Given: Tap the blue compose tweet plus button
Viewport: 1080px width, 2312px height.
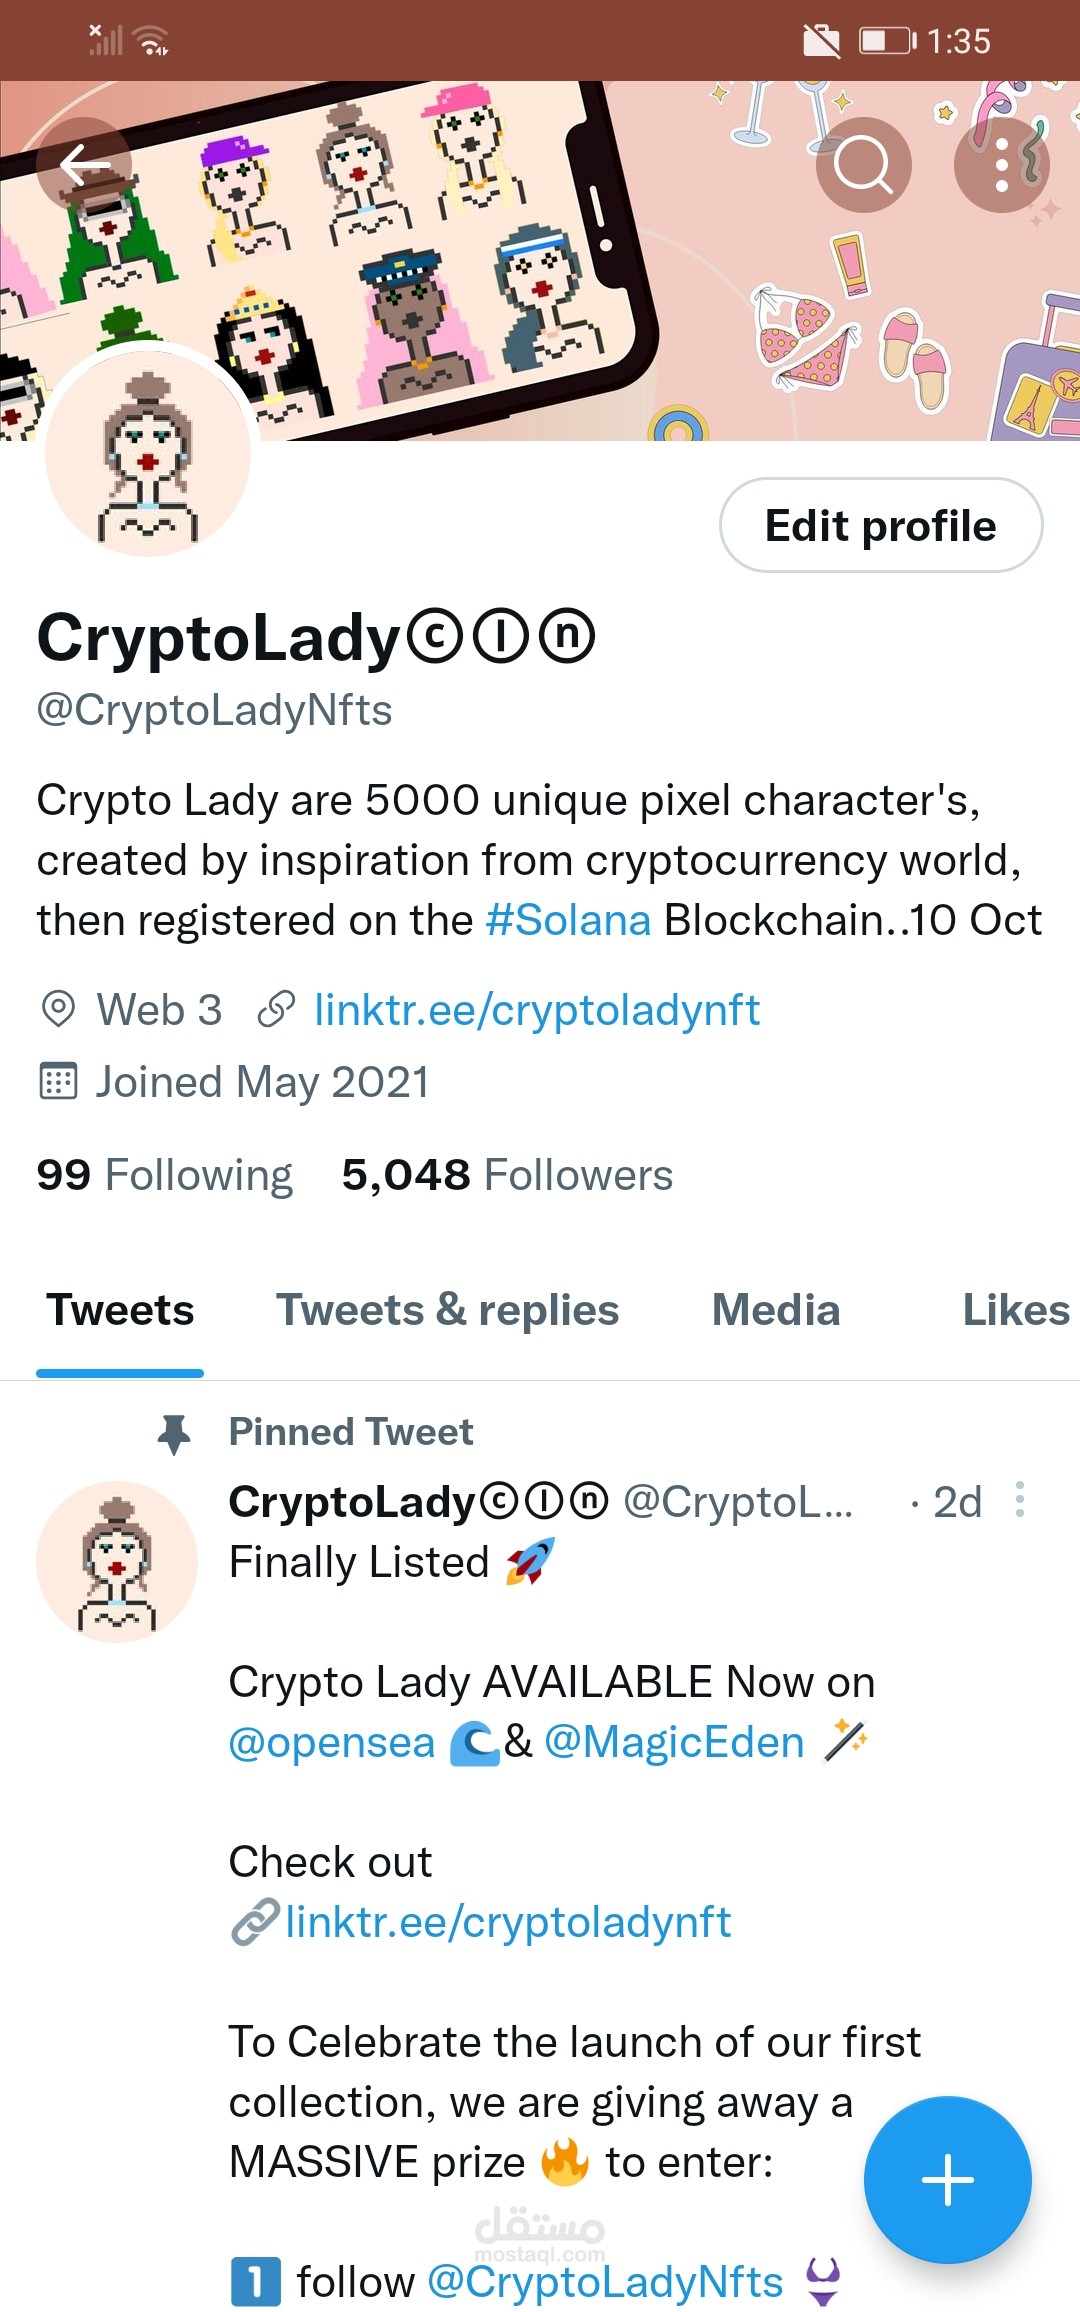Looking at the screenshot, I should [x=947, y=2180].
